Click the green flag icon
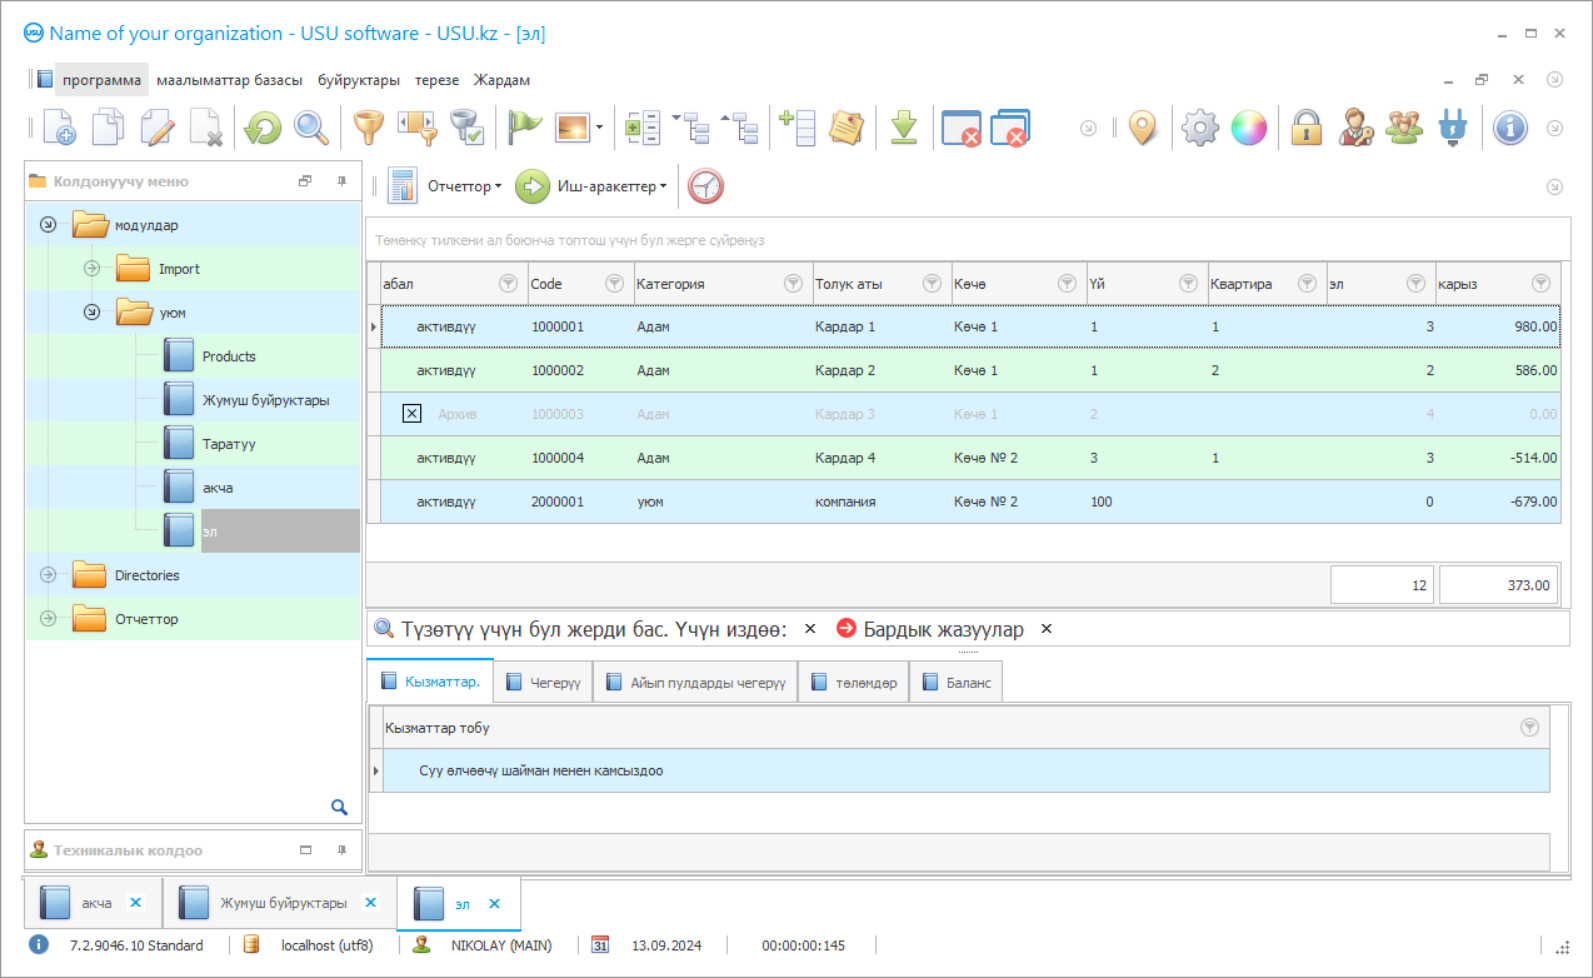The height and width of the screenshot is (978, 1593). pyautogui.click(x=524, y=128)
